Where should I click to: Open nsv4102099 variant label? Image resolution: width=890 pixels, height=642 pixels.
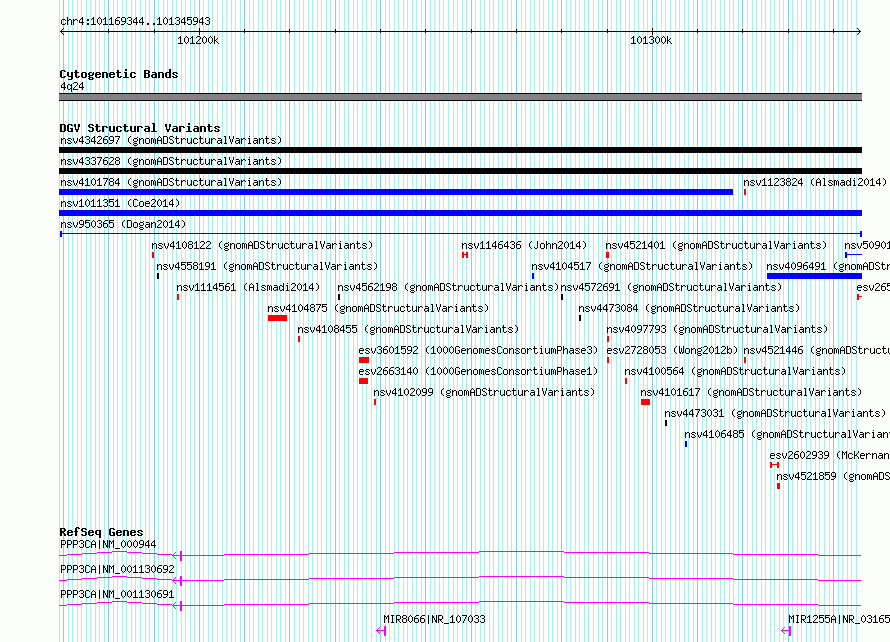(x=484, y=392)
